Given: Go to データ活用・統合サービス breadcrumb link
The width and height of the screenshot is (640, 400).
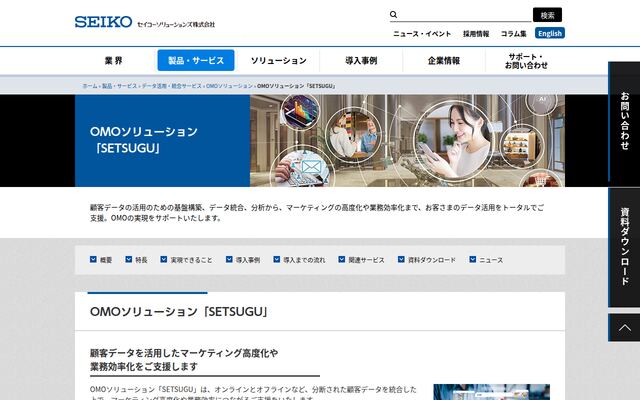Looking at the screenshot, I should point(172,86).
